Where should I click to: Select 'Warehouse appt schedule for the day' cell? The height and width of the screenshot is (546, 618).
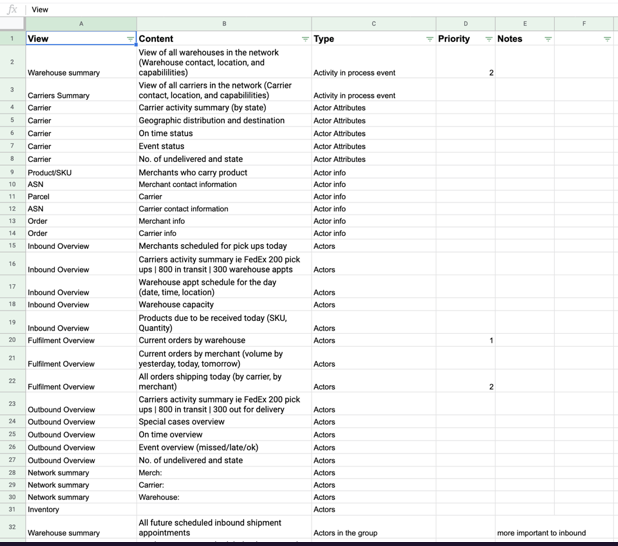click(x=224, y=287)
